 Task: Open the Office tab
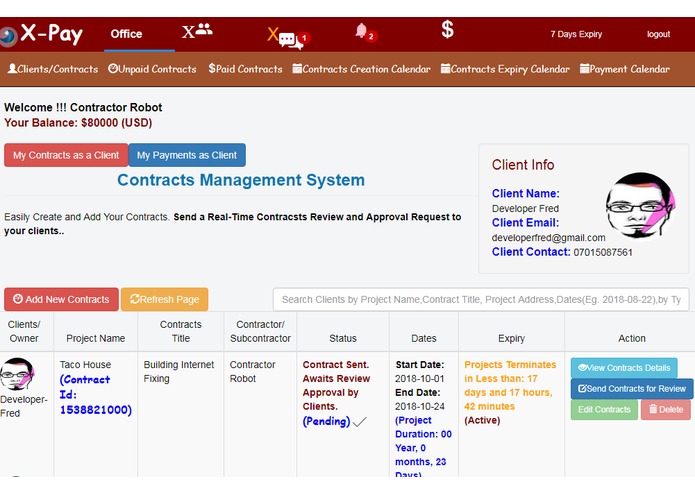(126, 34)
